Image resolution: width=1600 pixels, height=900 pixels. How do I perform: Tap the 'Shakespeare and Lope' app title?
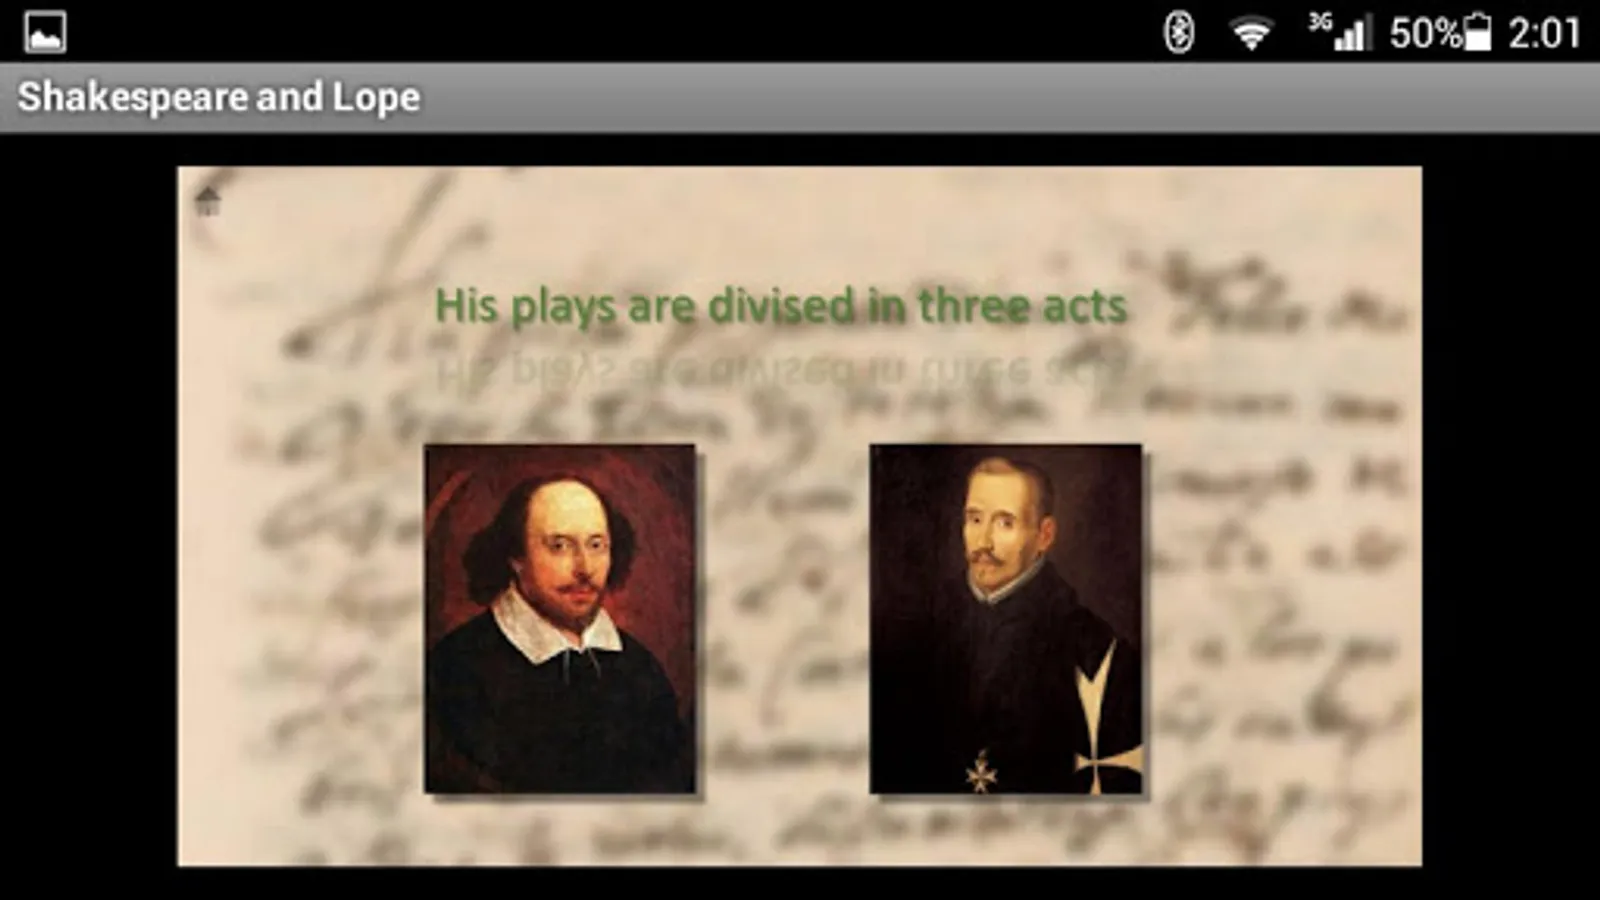click(x=219, y=97)
